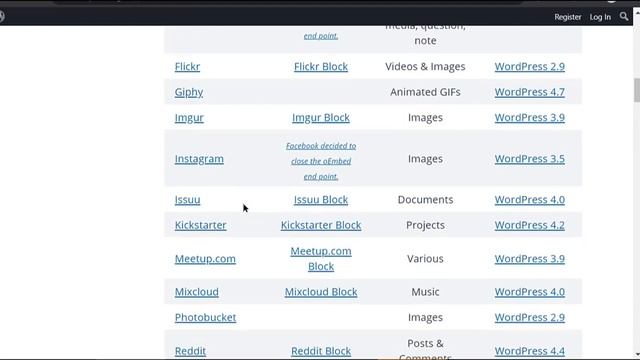The width and height of the screenshot is (640, 360).
Task: Click 'Projects' cell in Kickstarter row
Action: 425,225
